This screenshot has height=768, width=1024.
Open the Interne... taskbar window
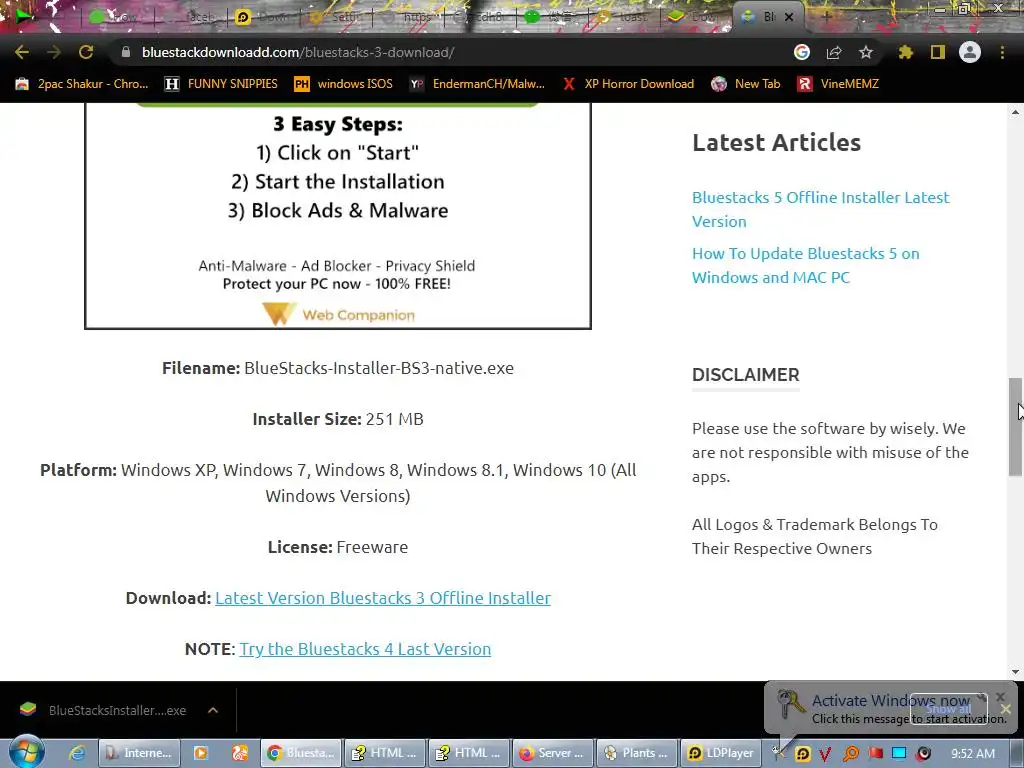138,753
